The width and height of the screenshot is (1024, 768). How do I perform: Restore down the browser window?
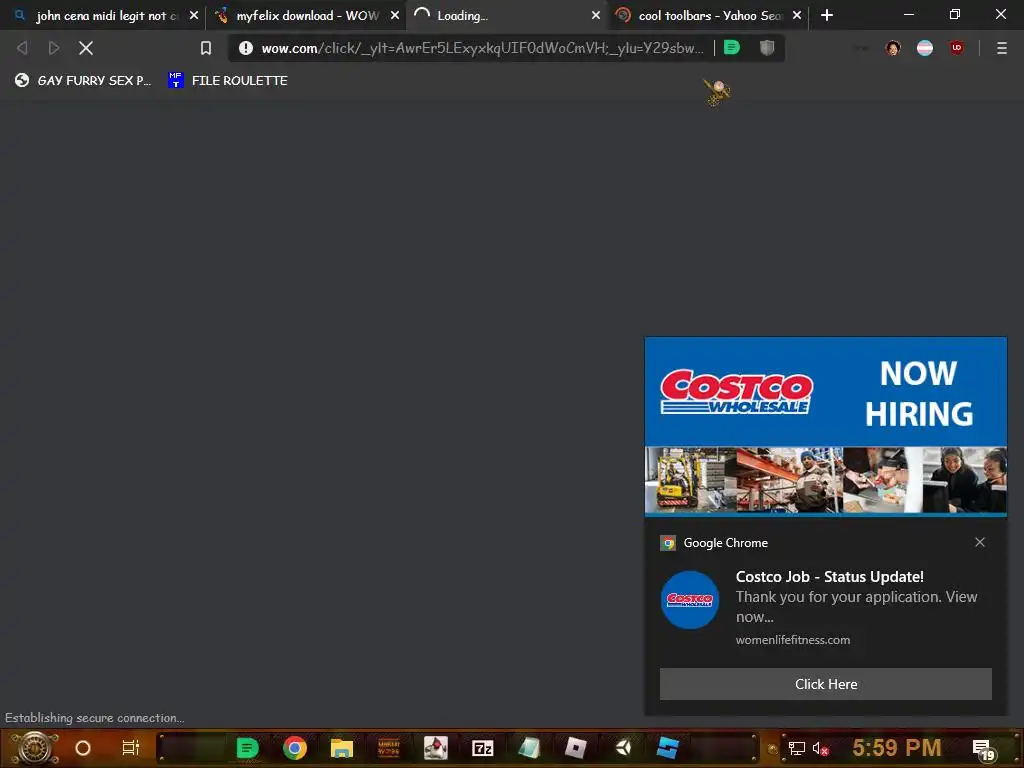click(955, 14)
